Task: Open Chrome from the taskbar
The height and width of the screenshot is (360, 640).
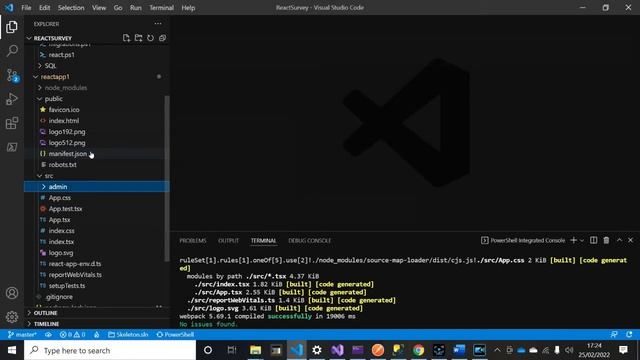Action: (x=418, y=350)
